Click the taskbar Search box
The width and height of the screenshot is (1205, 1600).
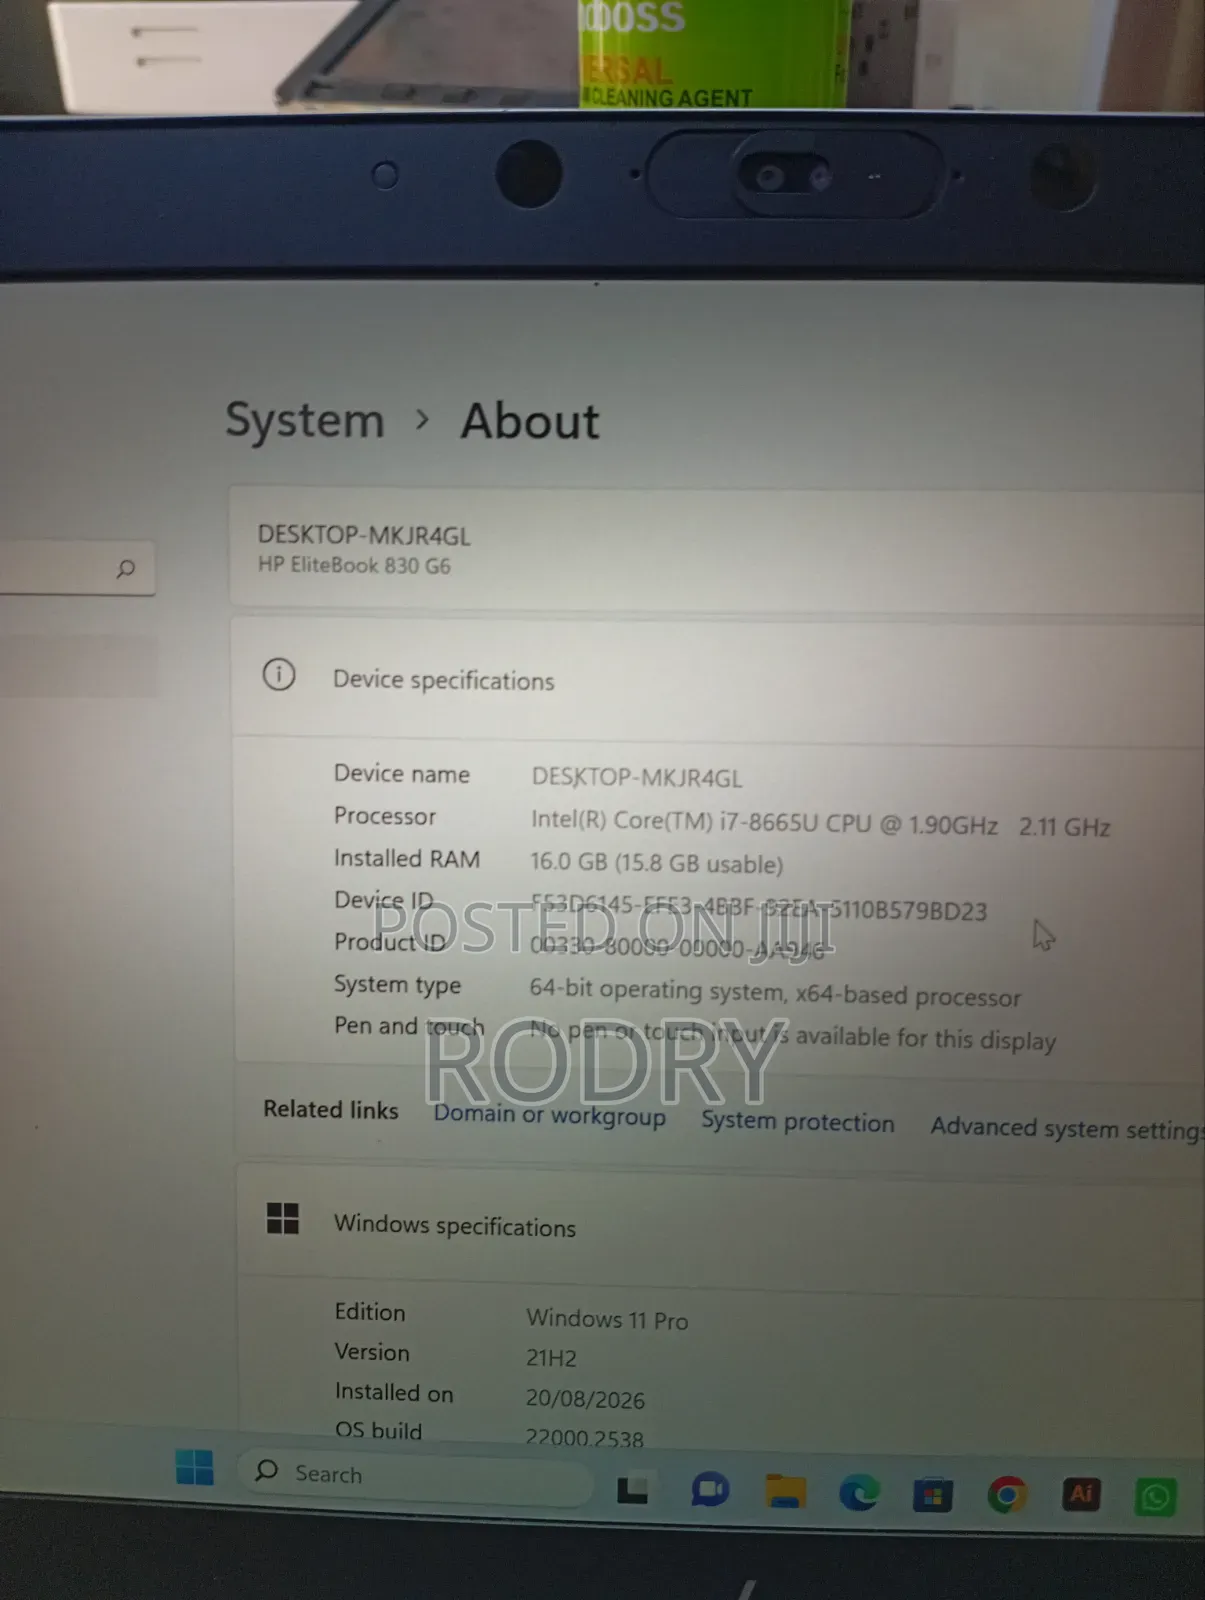point(415,1477)
